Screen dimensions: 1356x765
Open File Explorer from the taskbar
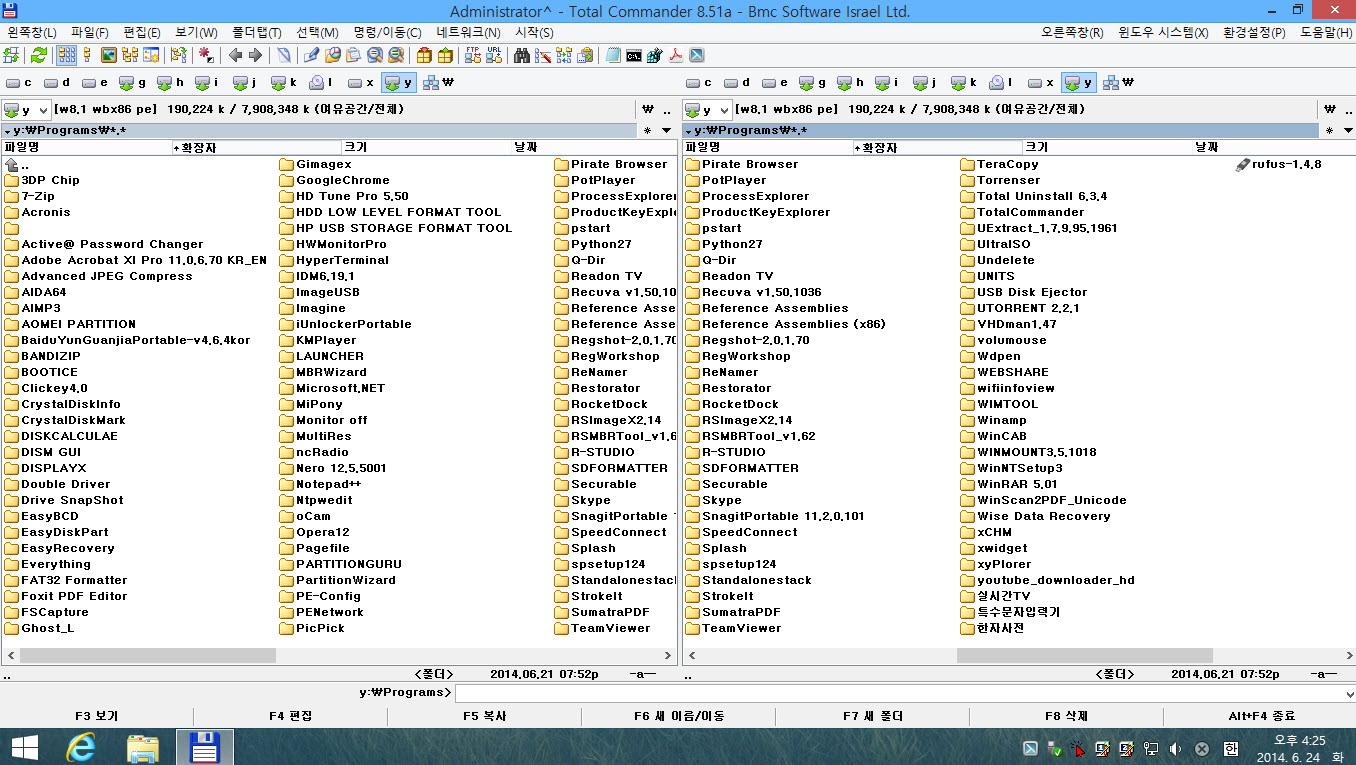point(143,748)
